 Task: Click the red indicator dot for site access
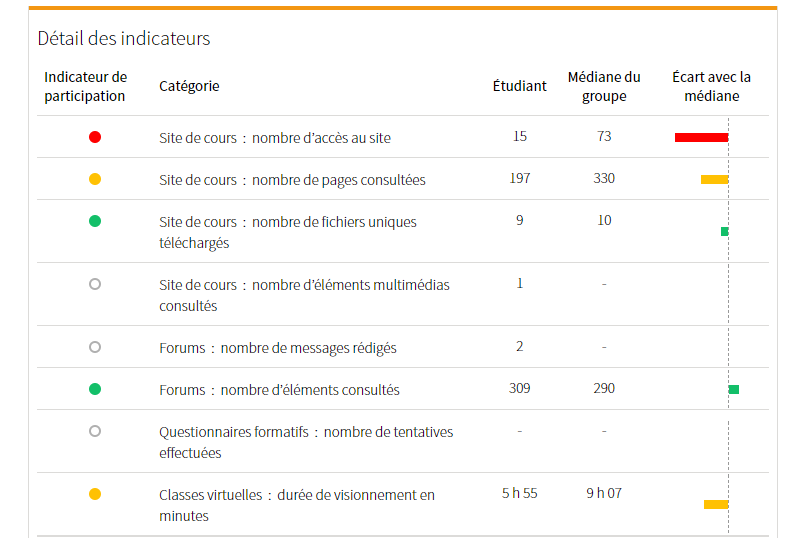(95, 137)
